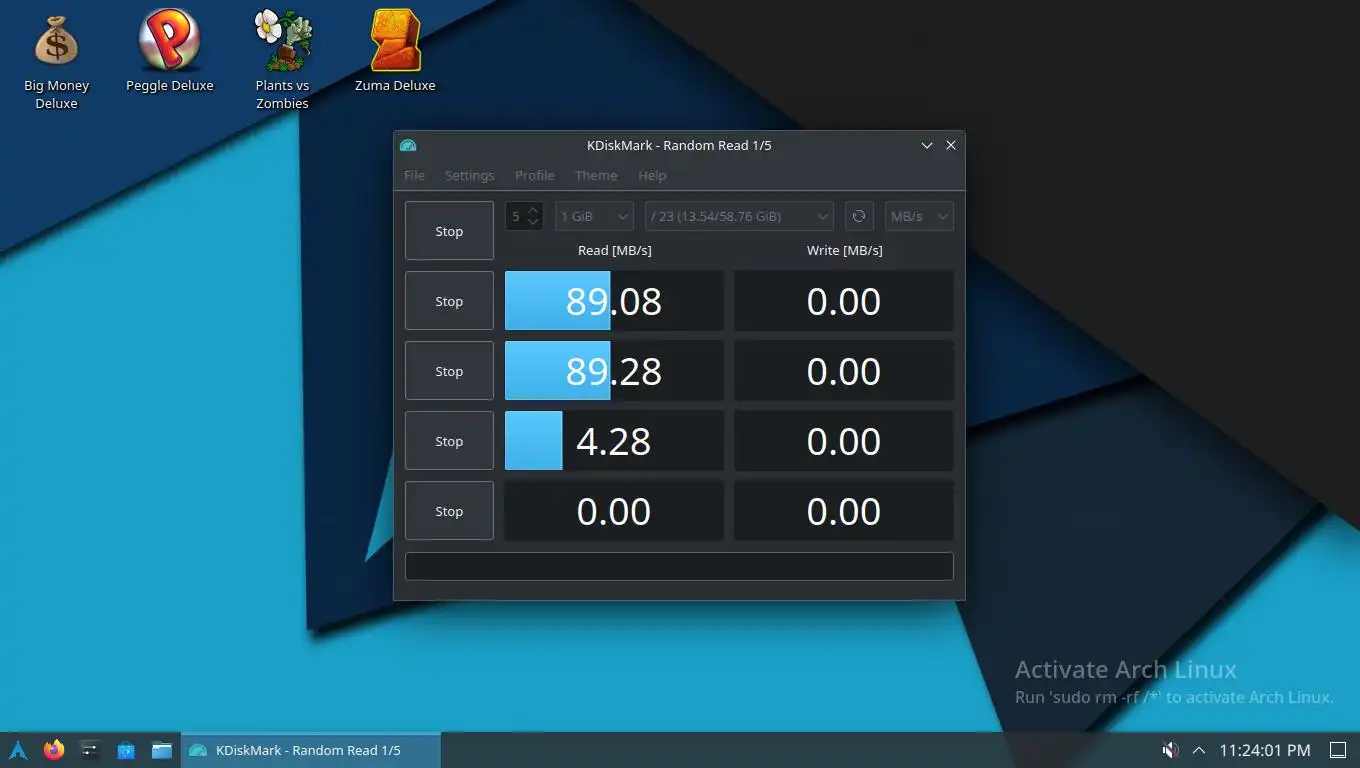
Task: Click the refresh storage list icon
Action: pos(858,216)
